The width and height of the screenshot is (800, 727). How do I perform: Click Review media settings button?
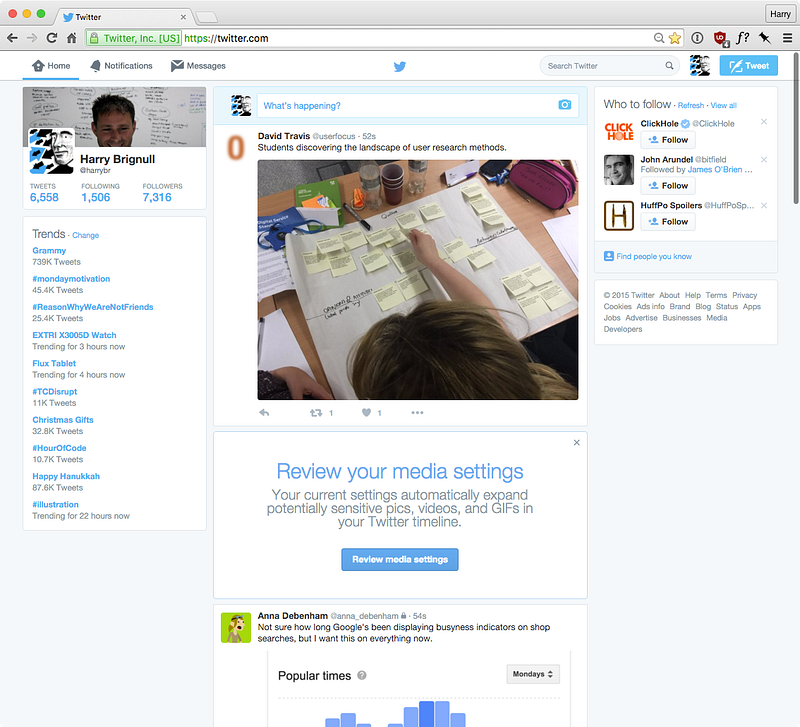399,560
